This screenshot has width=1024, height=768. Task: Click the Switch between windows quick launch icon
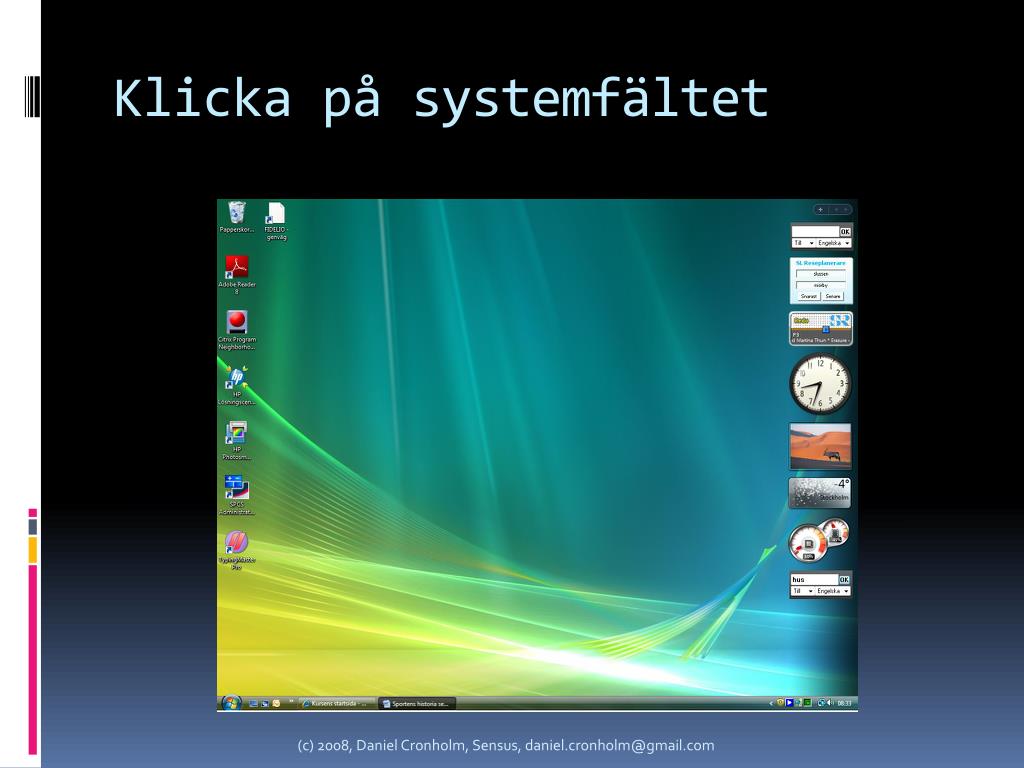pos(265,703)
